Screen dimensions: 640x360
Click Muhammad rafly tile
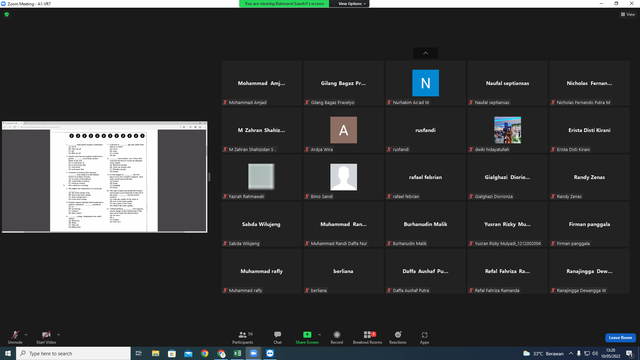pyautogui.click(x=261, y=271)
